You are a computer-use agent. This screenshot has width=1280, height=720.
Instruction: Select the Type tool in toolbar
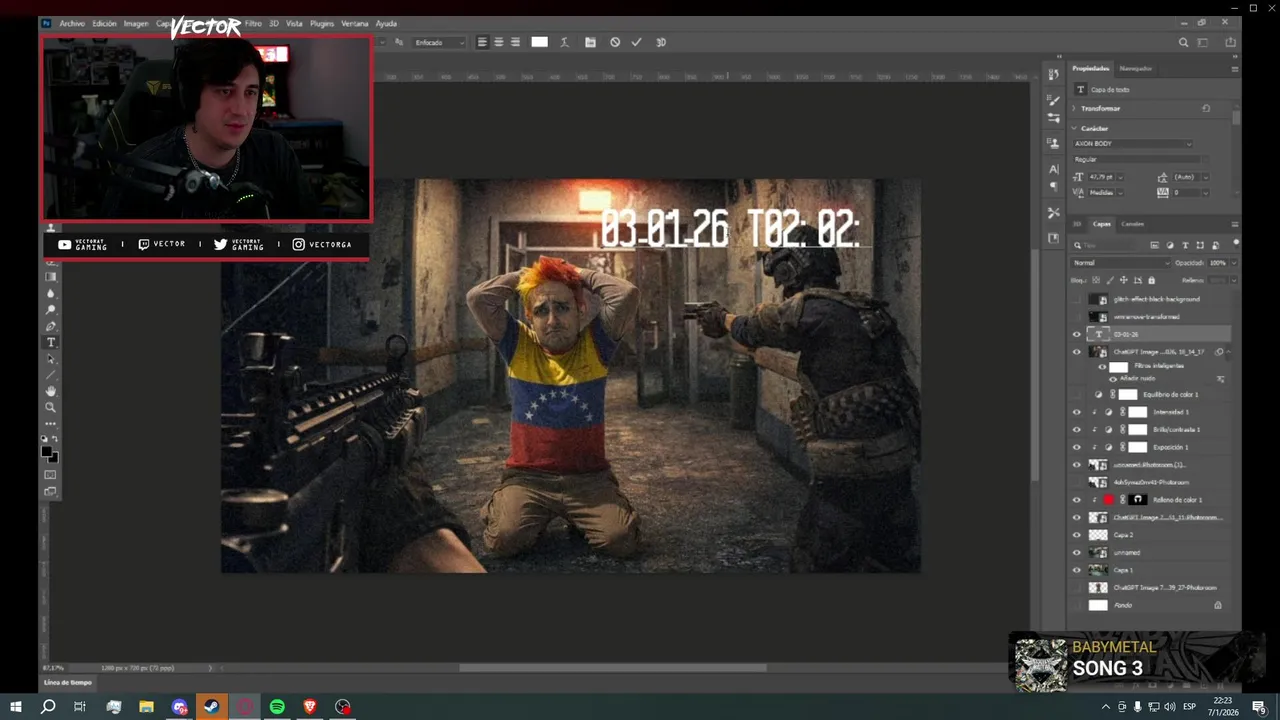(51, 343)
